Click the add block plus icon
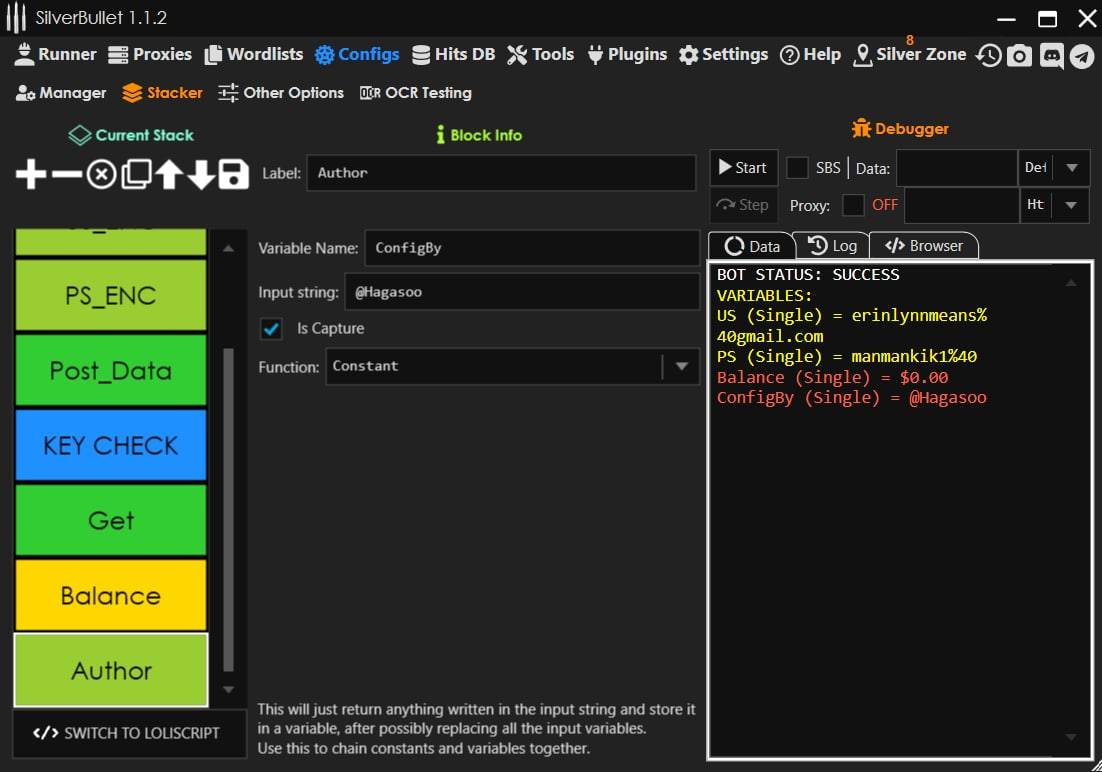 pos(31,175)
